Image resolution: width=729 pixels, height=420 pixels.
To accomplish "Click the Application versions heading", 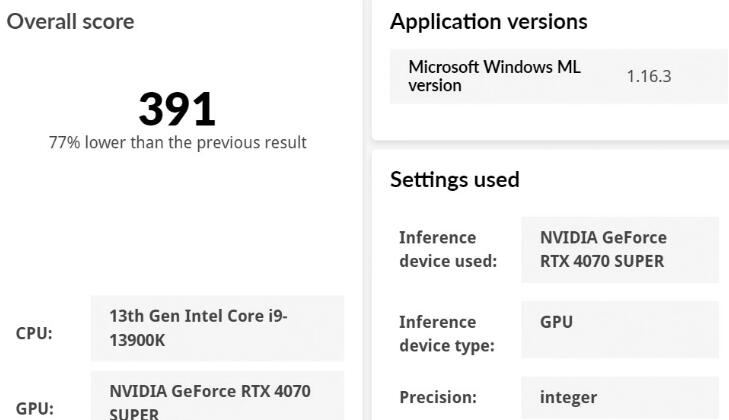I will pyautogui.click(x=489, y=21).
